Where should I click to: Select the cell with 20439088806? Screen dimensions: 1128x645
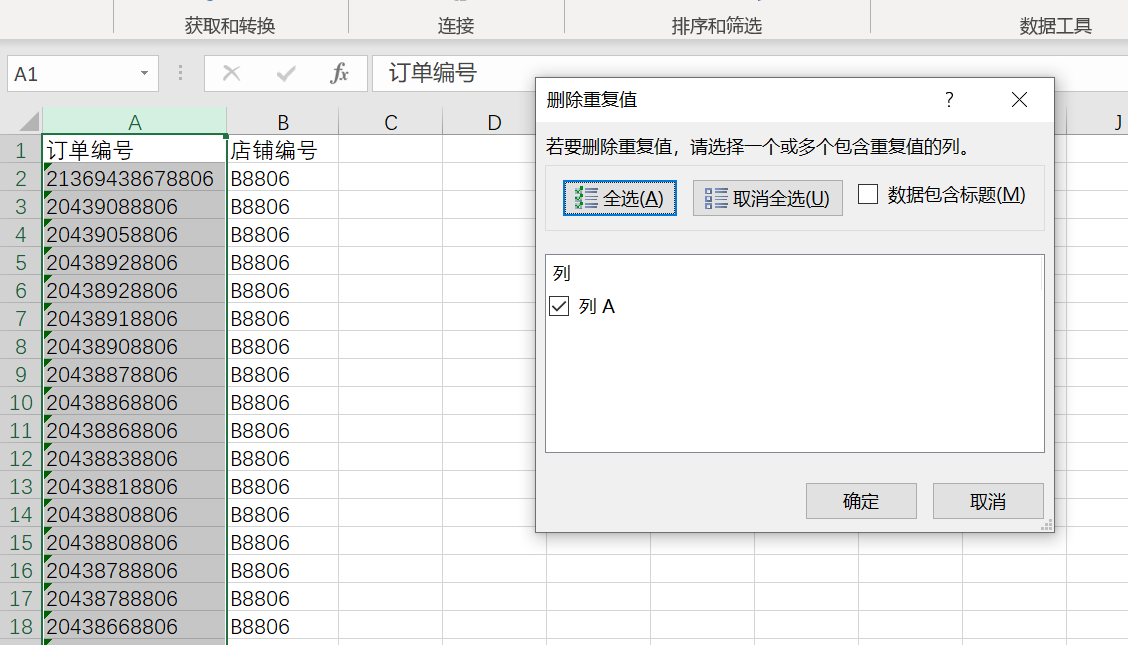[135, 206]
